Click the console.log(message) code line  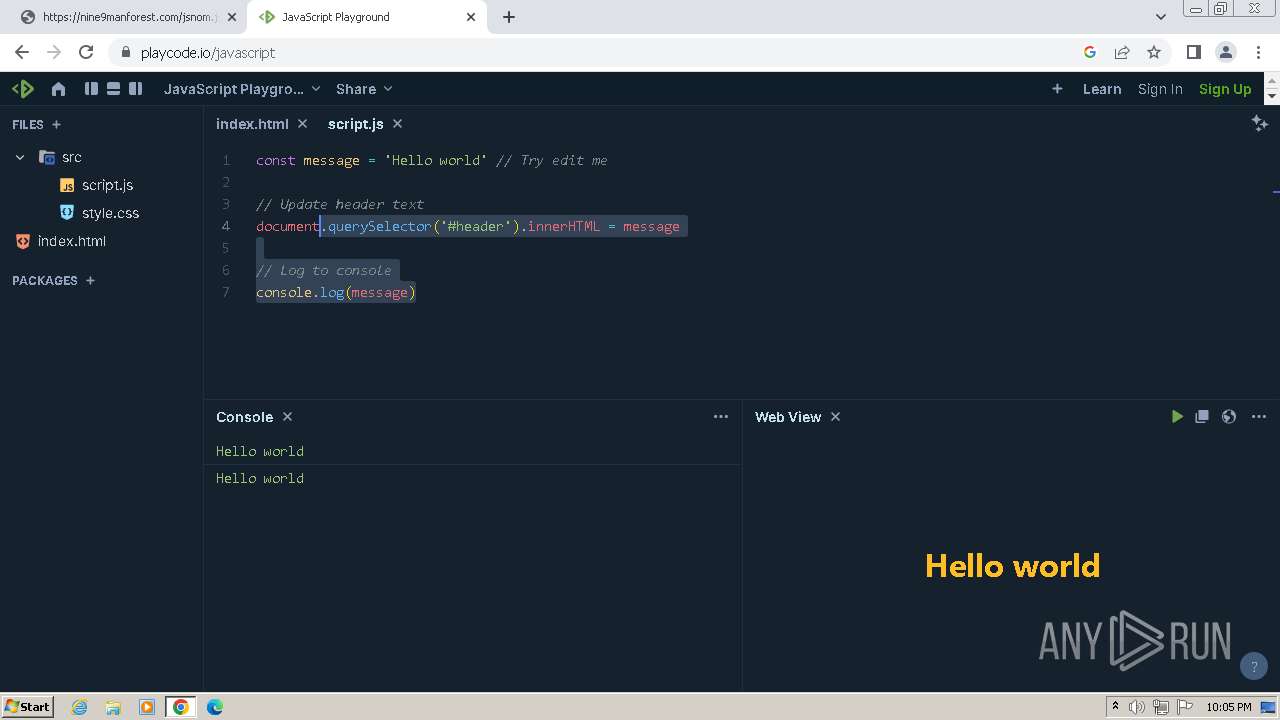(x=335, y=292)
